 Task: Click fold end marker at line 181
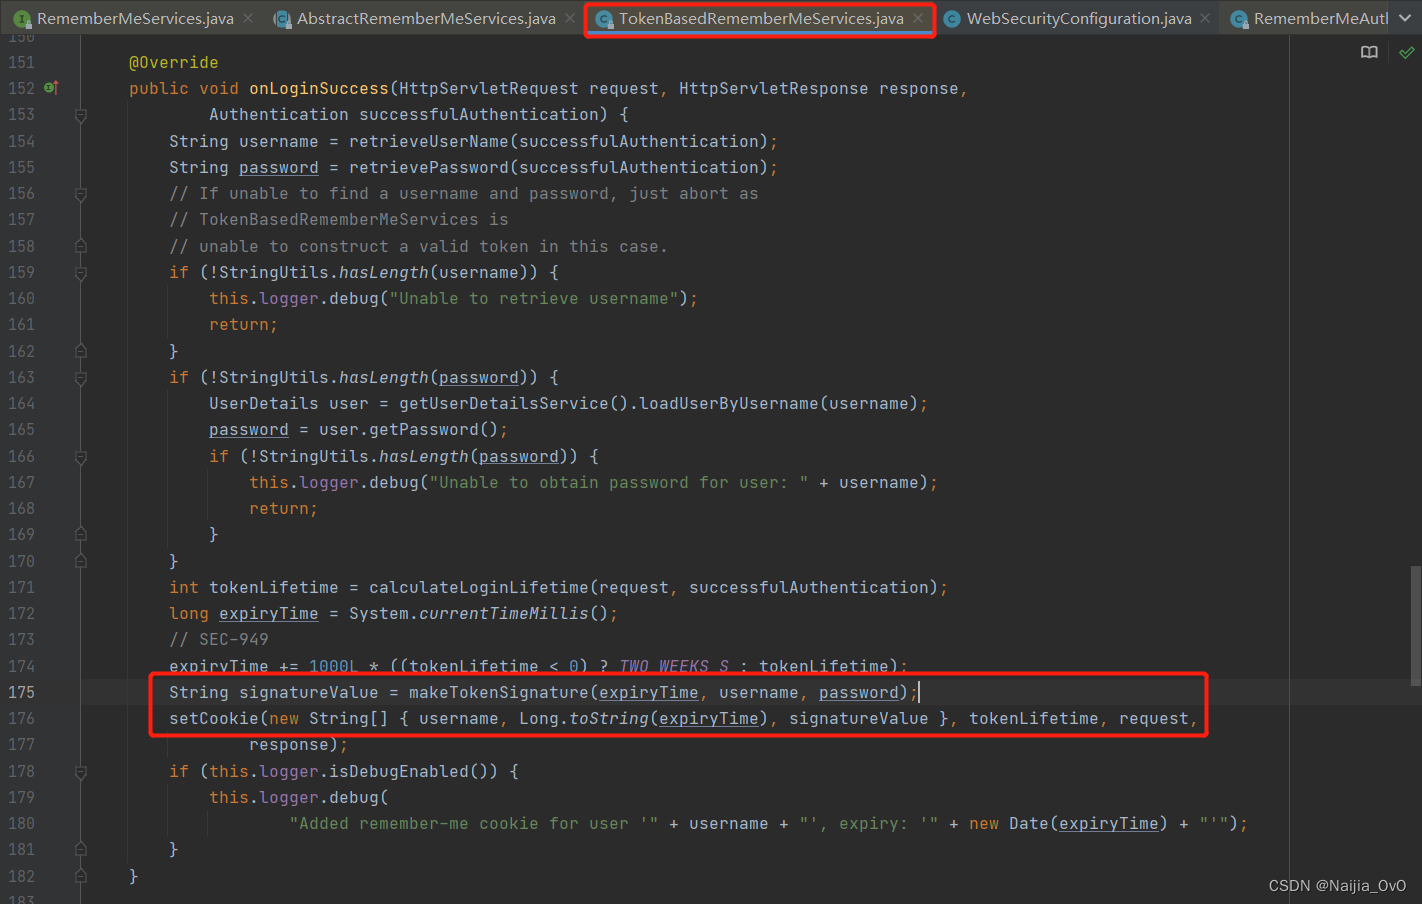[x=81, y=849]
